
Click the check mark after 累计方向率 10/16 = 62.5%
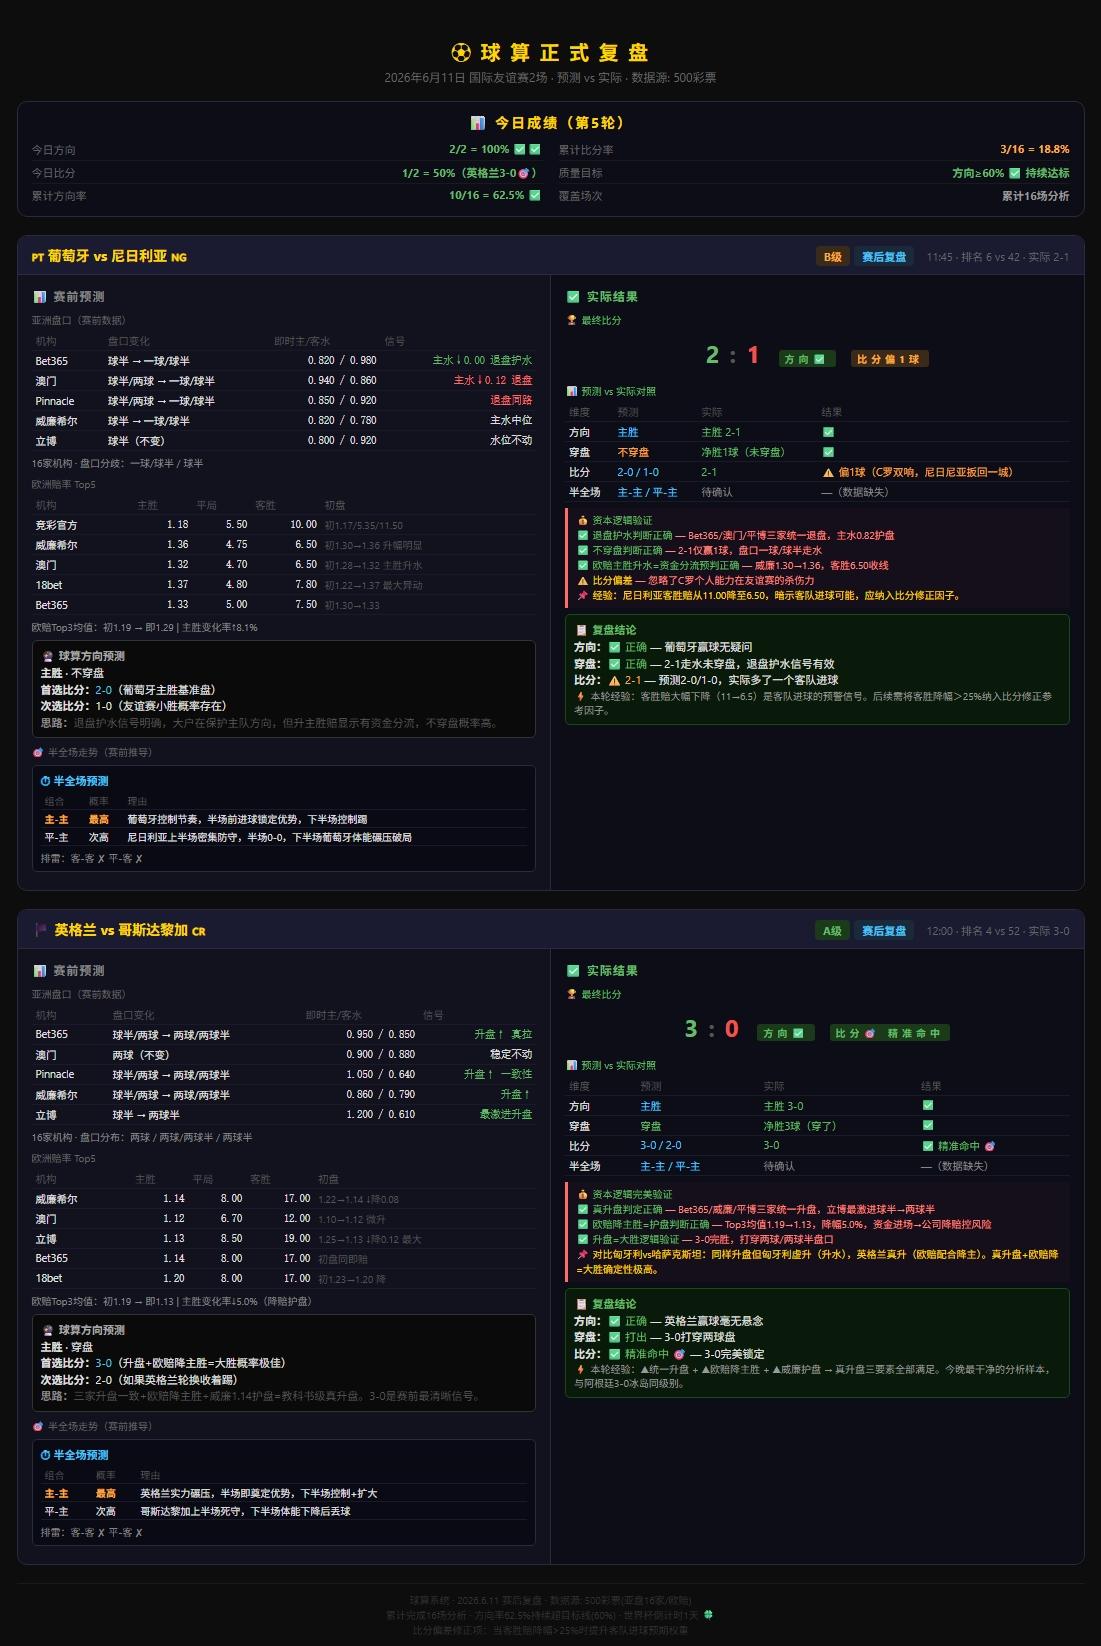click(535, 195)
